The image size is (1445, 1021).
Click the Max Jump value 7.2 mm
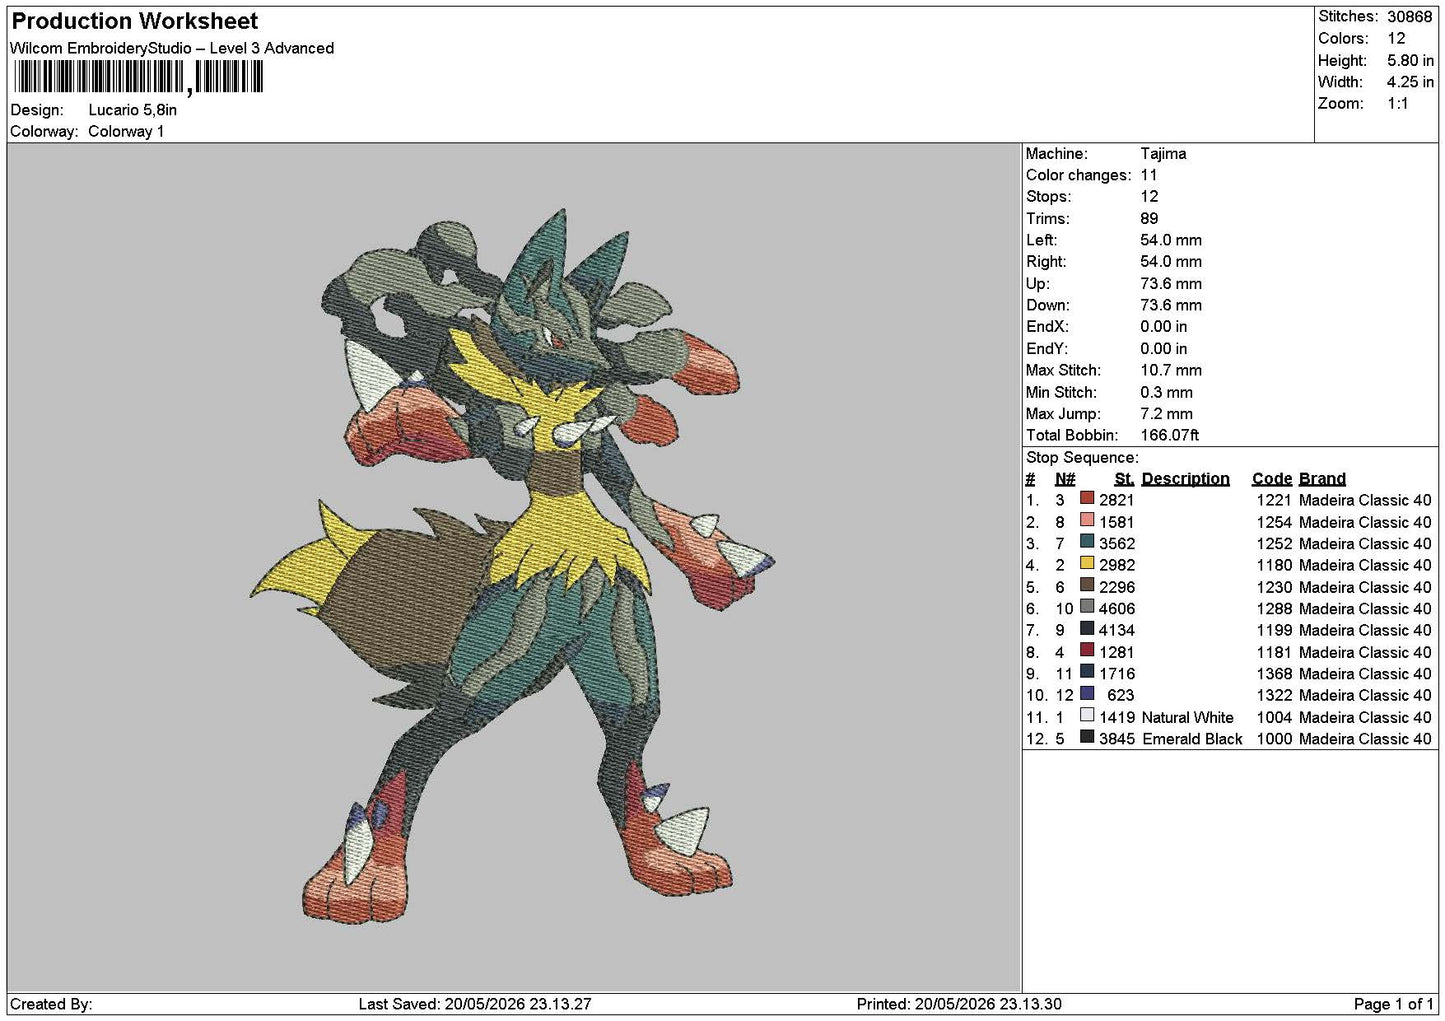pyautogui.click(x=1166, y=413)
